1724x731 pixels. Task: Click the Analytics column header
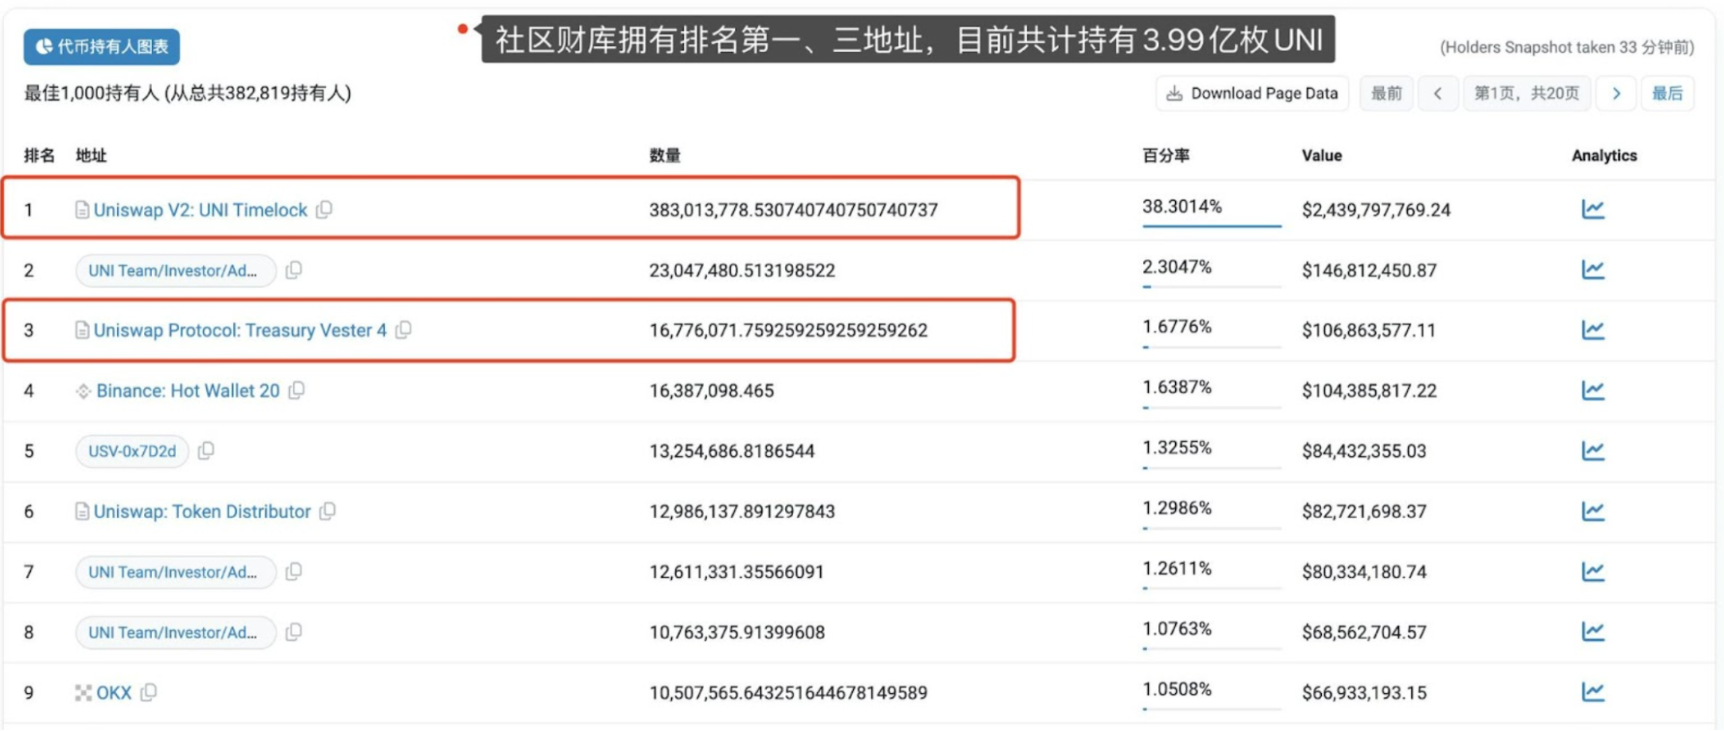1604,155
